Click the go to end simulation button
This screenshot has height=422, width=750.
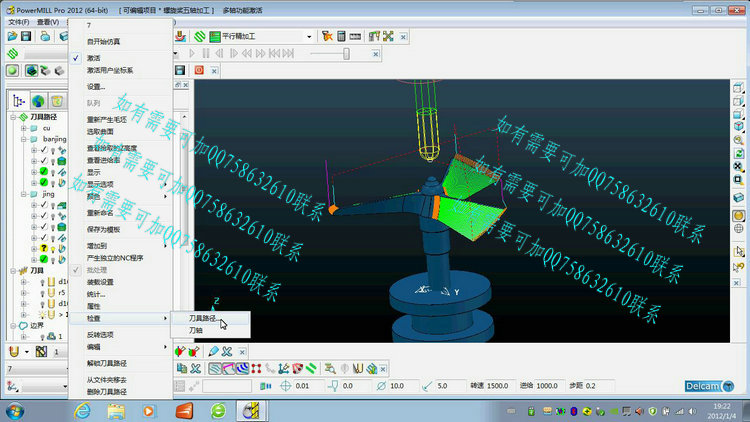coord(288,54)
